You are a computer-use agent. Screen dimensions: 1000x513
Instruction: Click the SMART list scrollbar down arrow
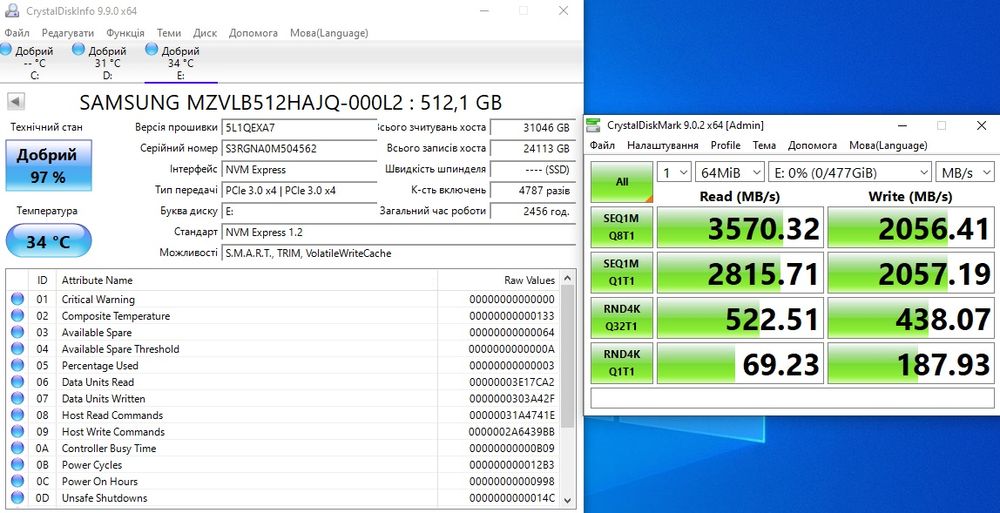568,501
